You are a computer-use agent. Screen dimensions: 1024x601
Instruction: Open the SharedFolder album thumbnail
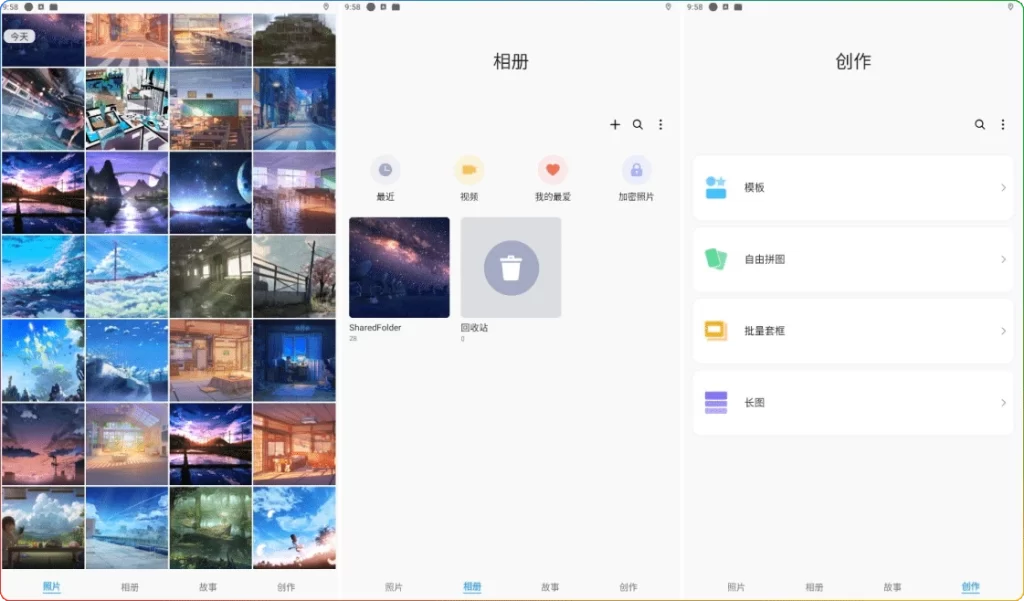point(398,267)
